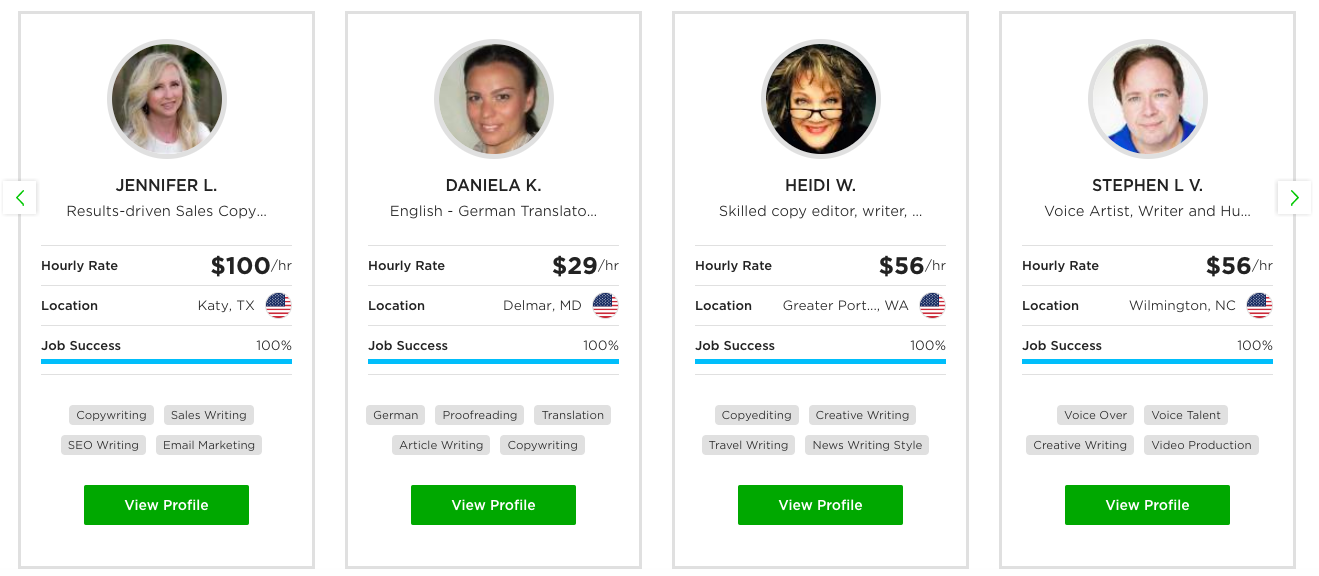Open Daniela K.'s profile photo
The image size is (1319, 576).
pos(494,99)
